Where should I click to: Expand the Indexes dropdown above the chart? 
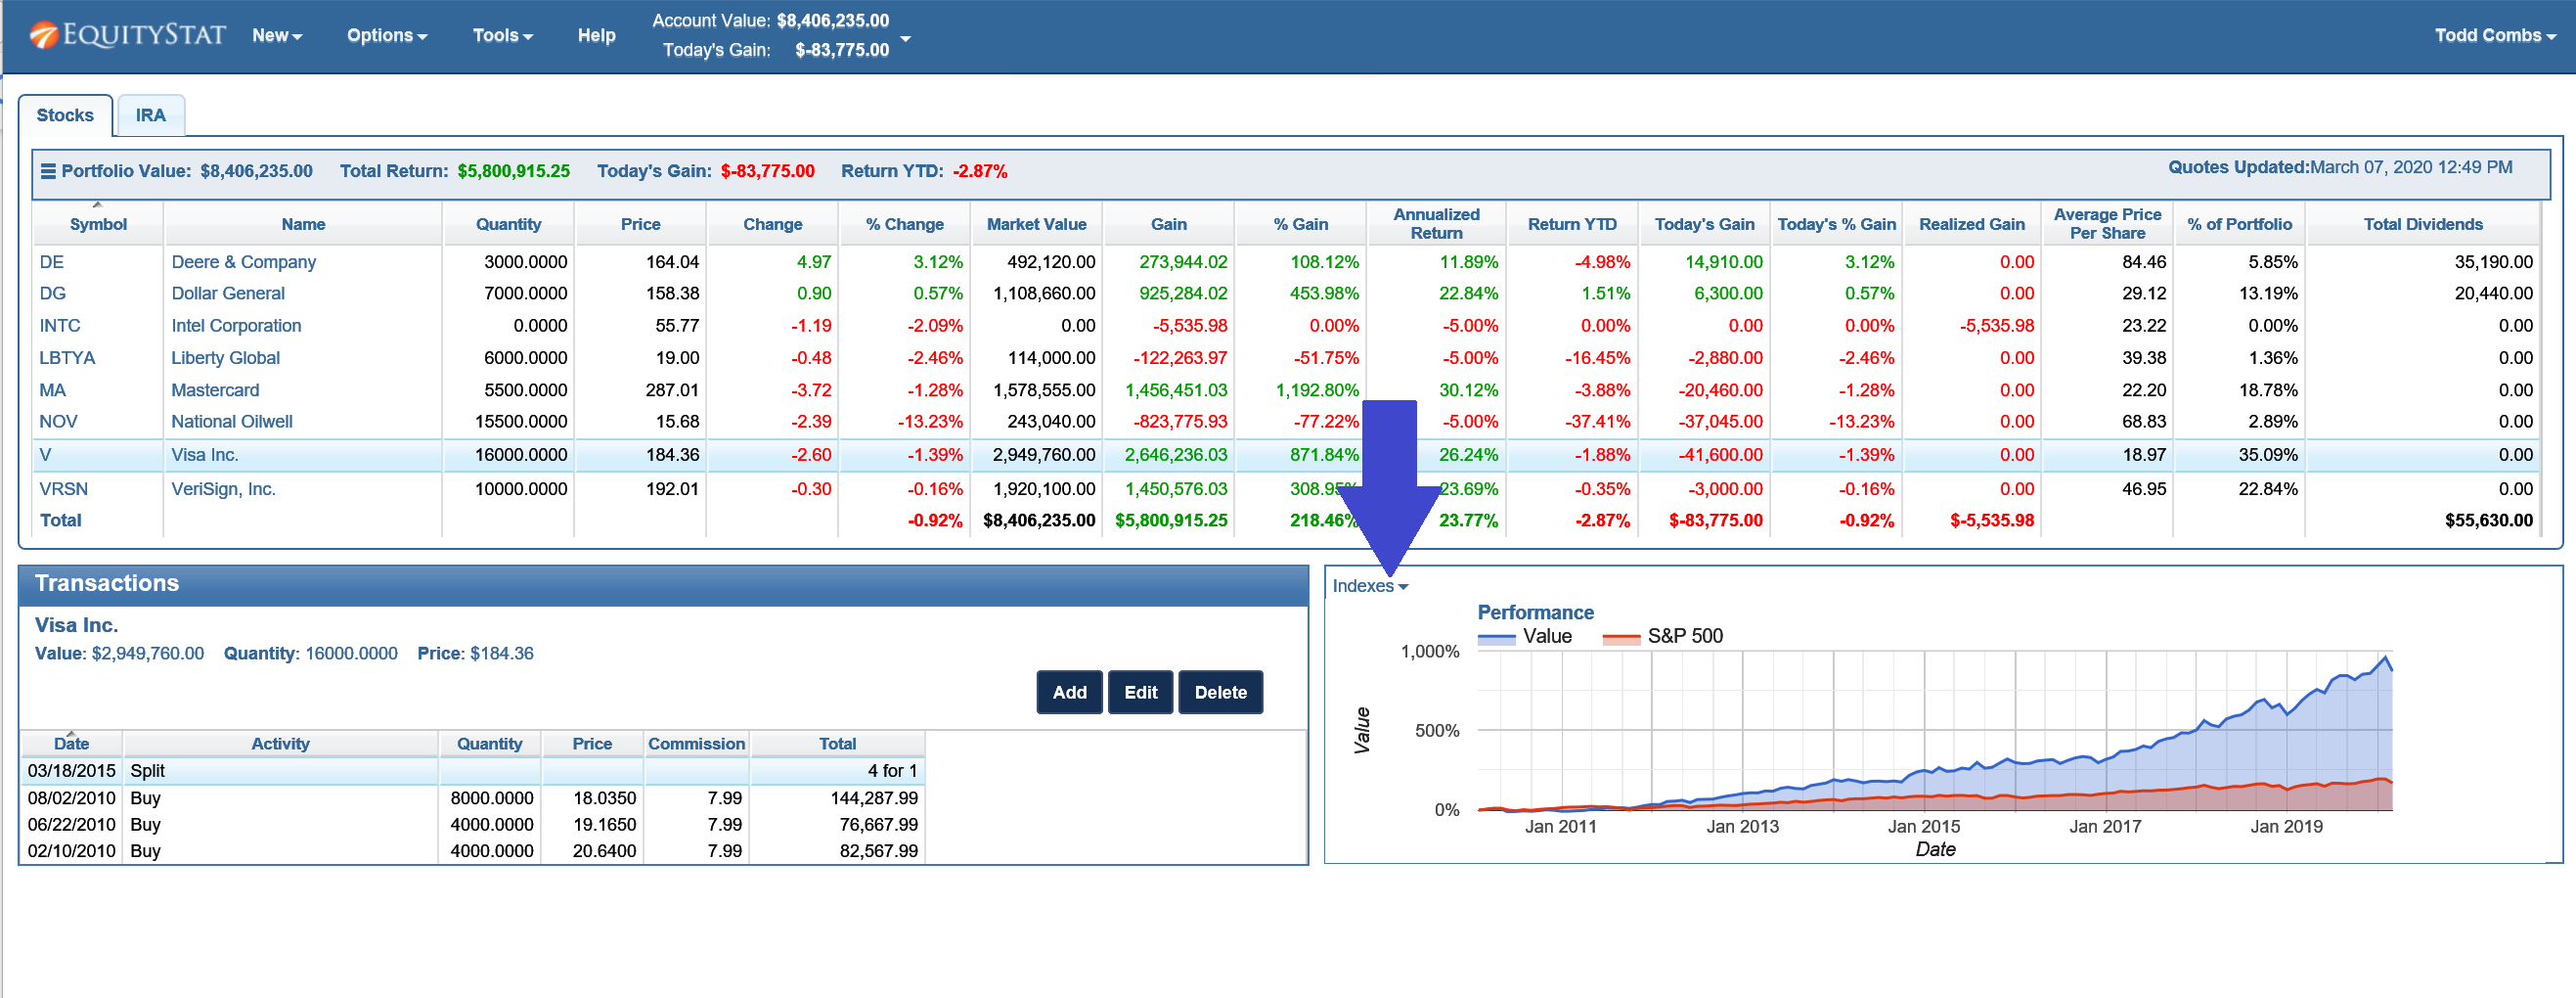tap(1369, 586)
